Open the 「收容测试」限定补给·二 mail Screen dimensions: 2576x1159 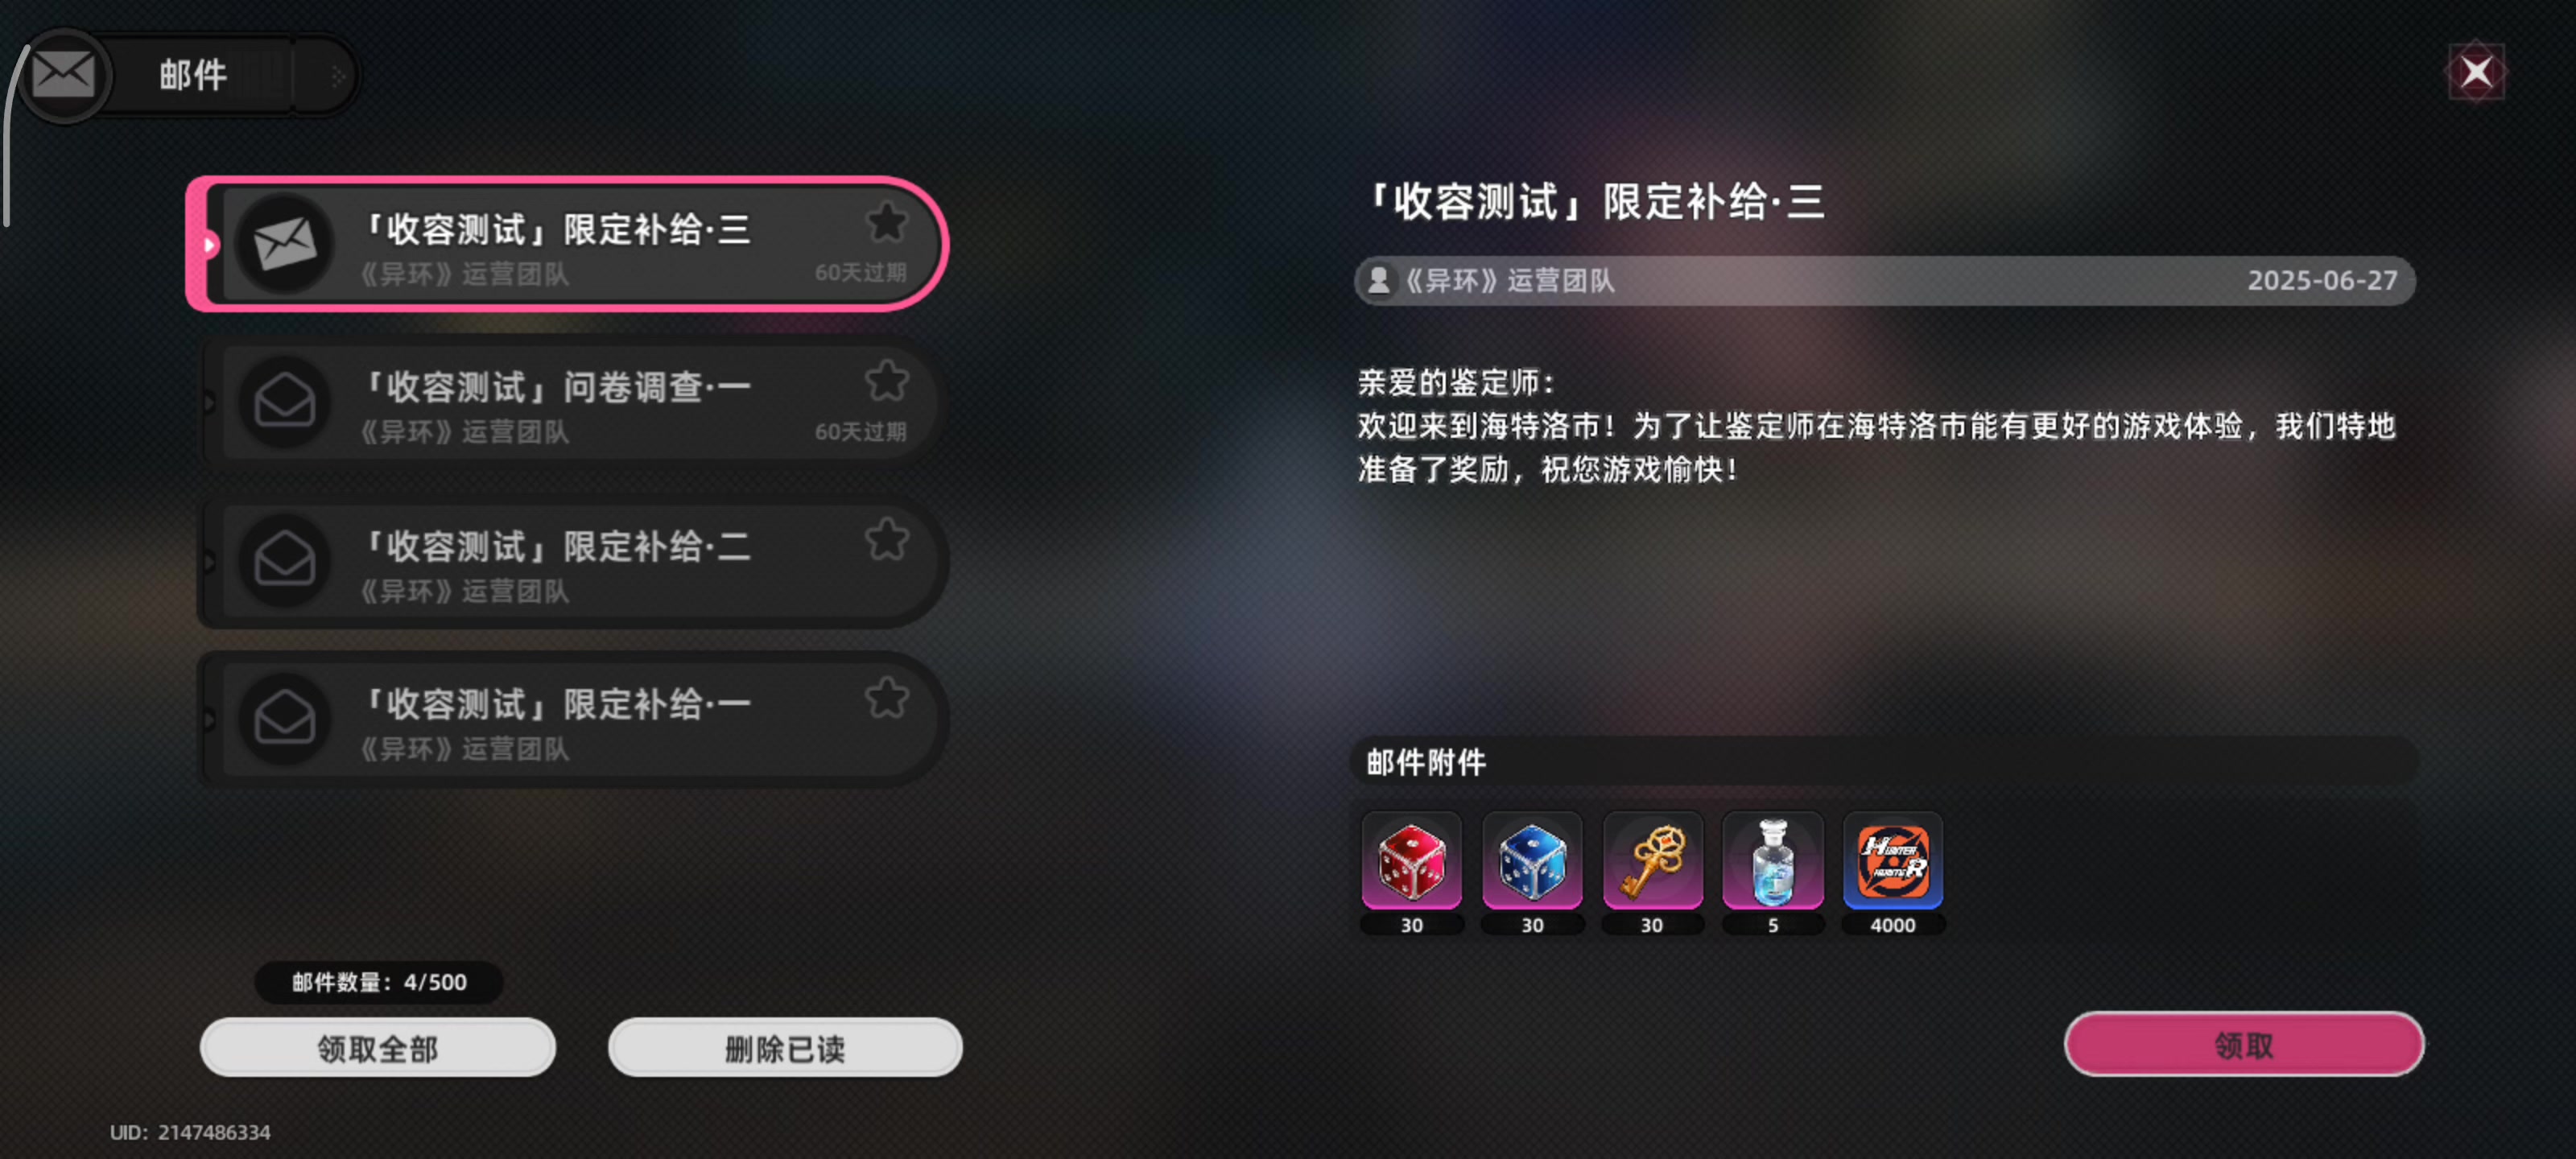coord(572,562)
